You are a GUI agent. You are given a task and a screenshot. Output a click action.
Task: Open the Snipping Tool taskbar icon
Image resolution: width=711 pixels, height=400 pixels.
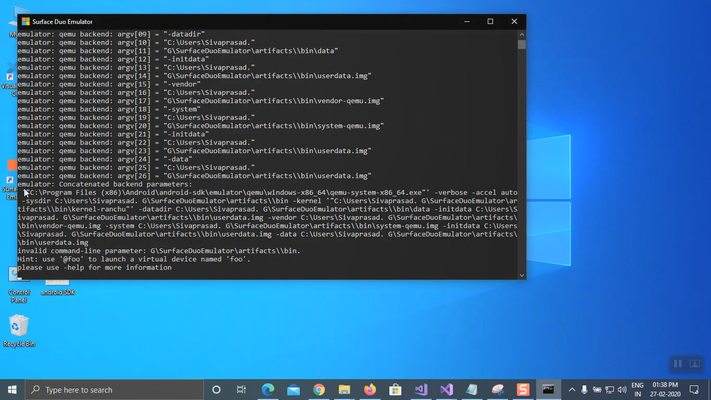point(497,390)
